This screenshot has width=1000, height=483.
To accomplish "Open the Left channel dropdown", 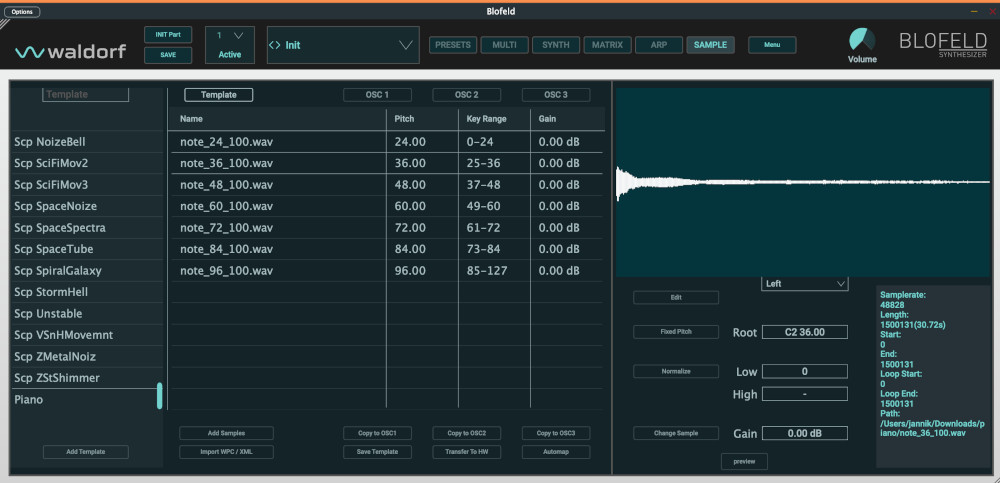I will click(805, 284).
